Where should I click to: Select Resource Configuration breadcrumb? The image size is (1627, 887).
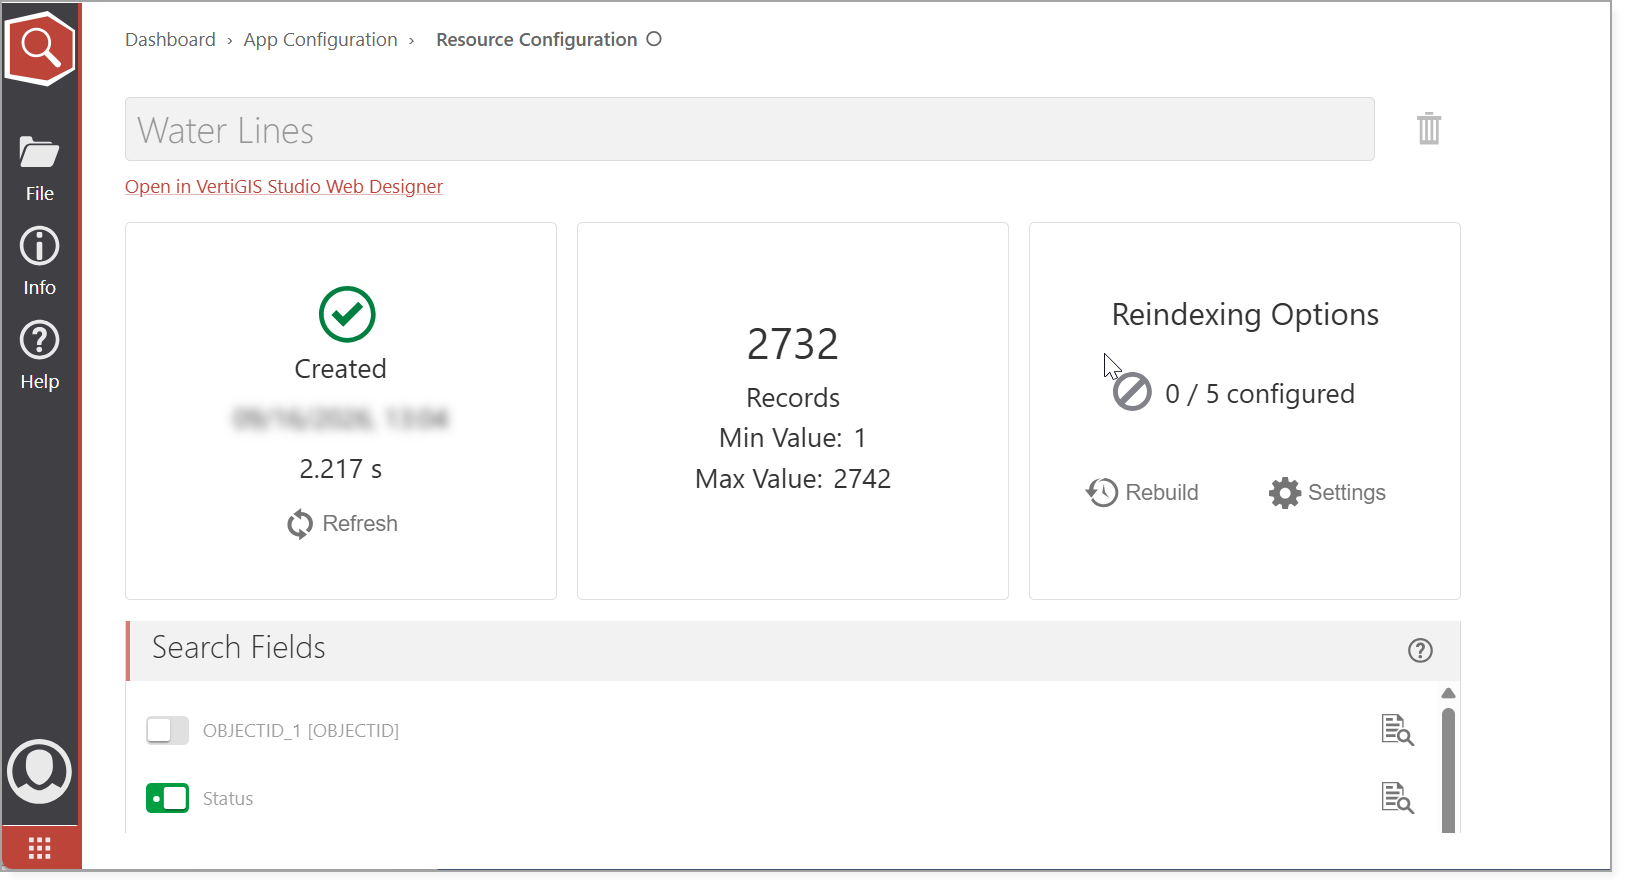536,40
